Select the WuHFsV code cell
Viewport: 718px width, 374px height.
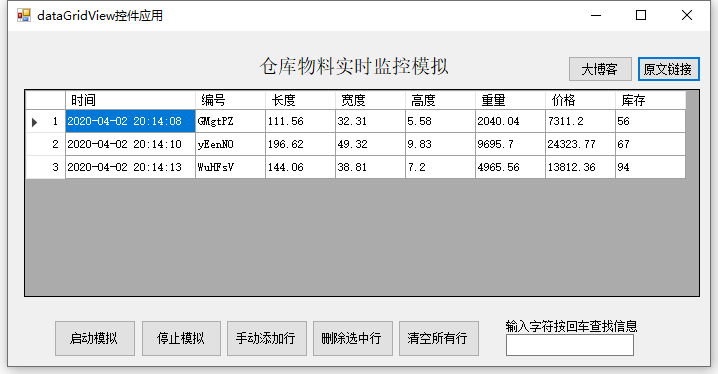pyautogui.click(x=230, y=167)
